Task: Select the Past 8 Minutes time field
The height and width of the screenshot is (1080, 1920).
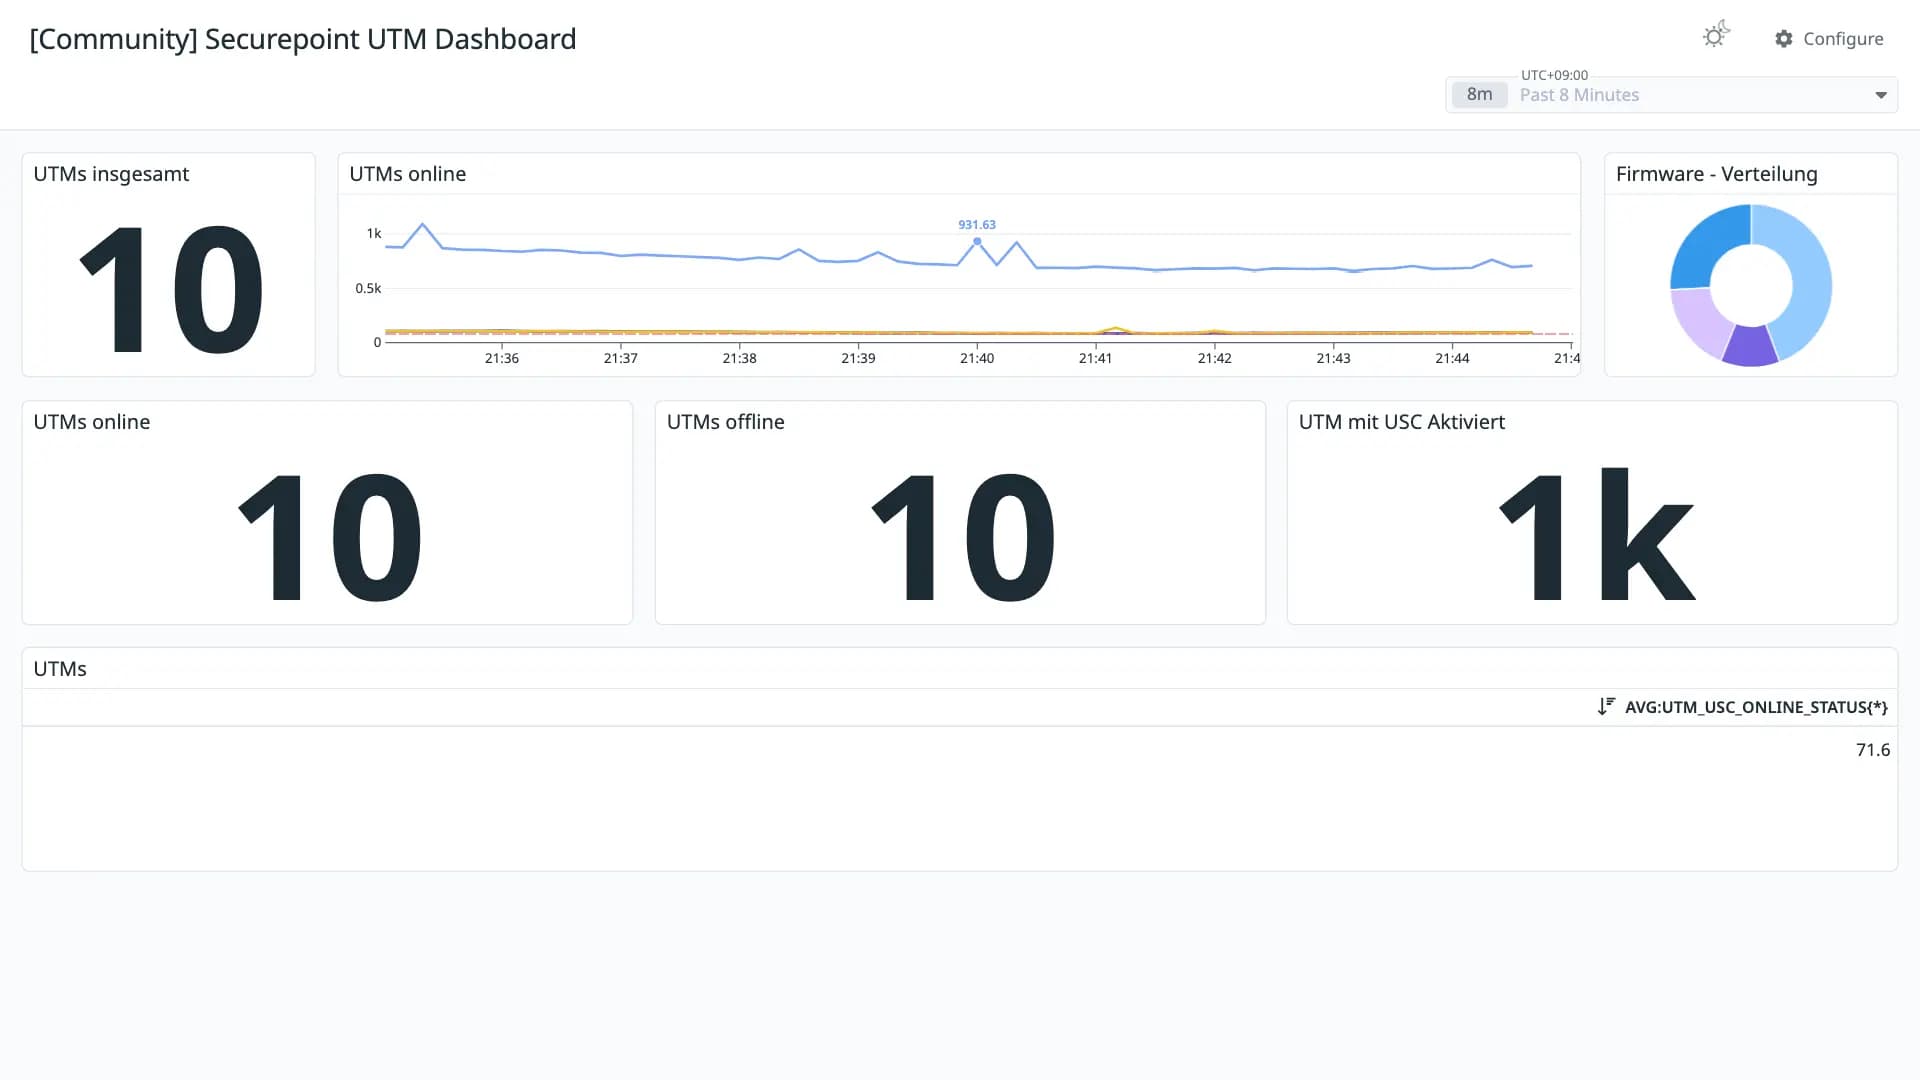Action: click(1672, 95)
